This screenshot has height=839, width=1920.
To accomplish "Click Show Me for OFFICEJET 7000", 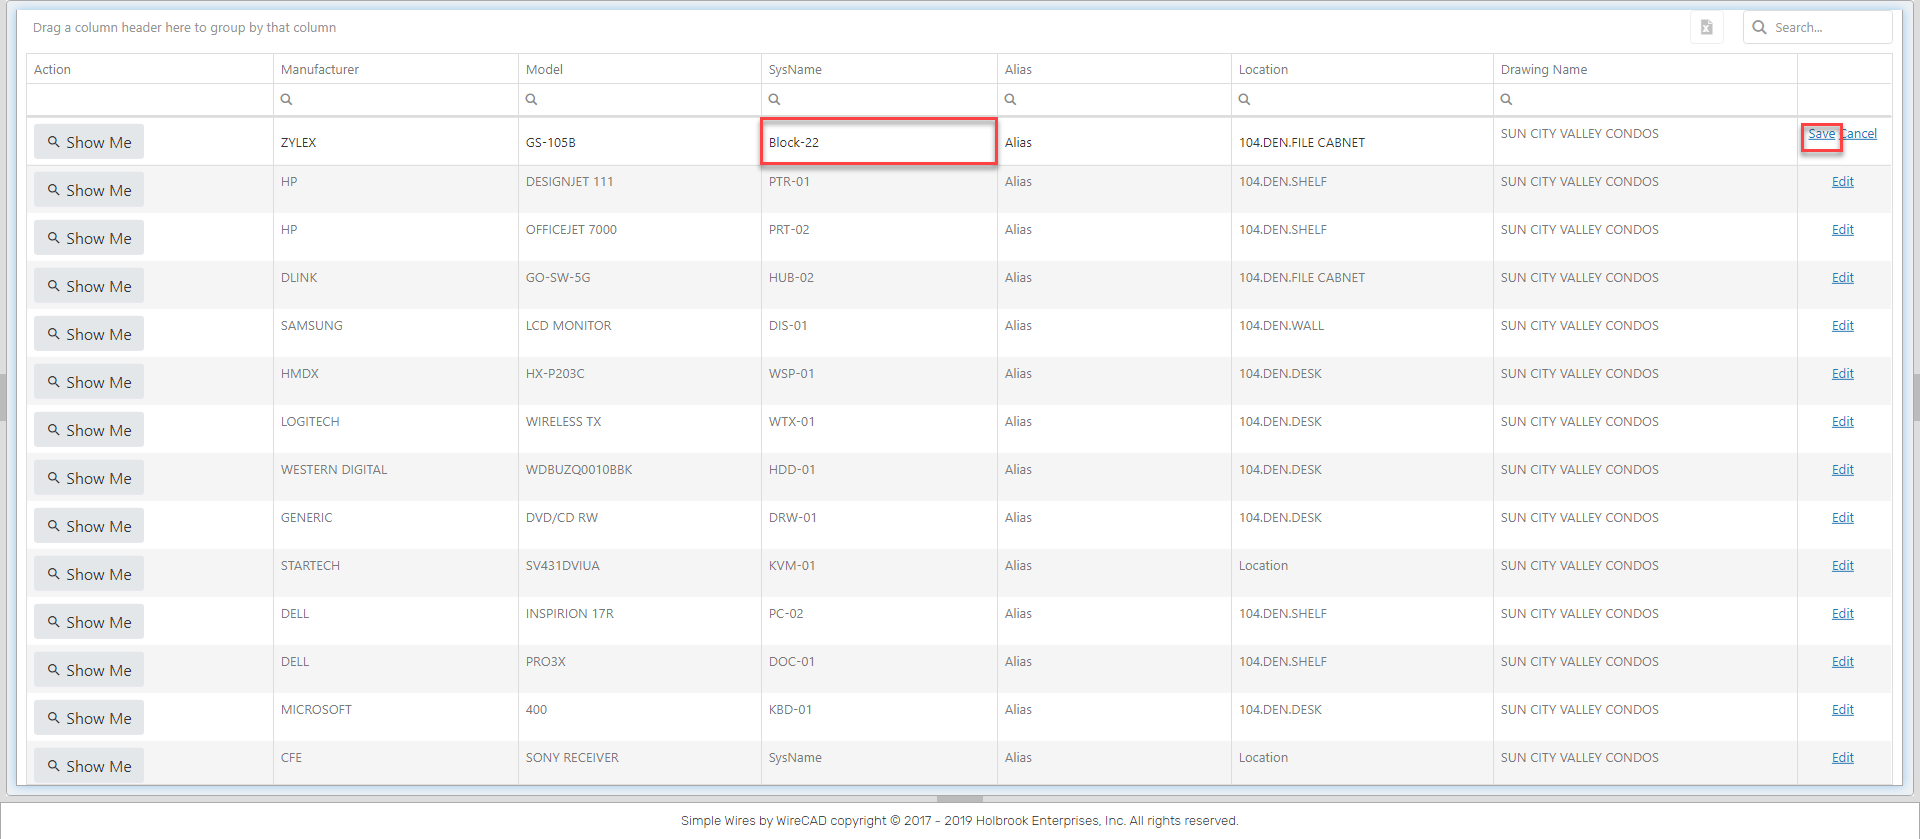I will click(x=89, y=238).
